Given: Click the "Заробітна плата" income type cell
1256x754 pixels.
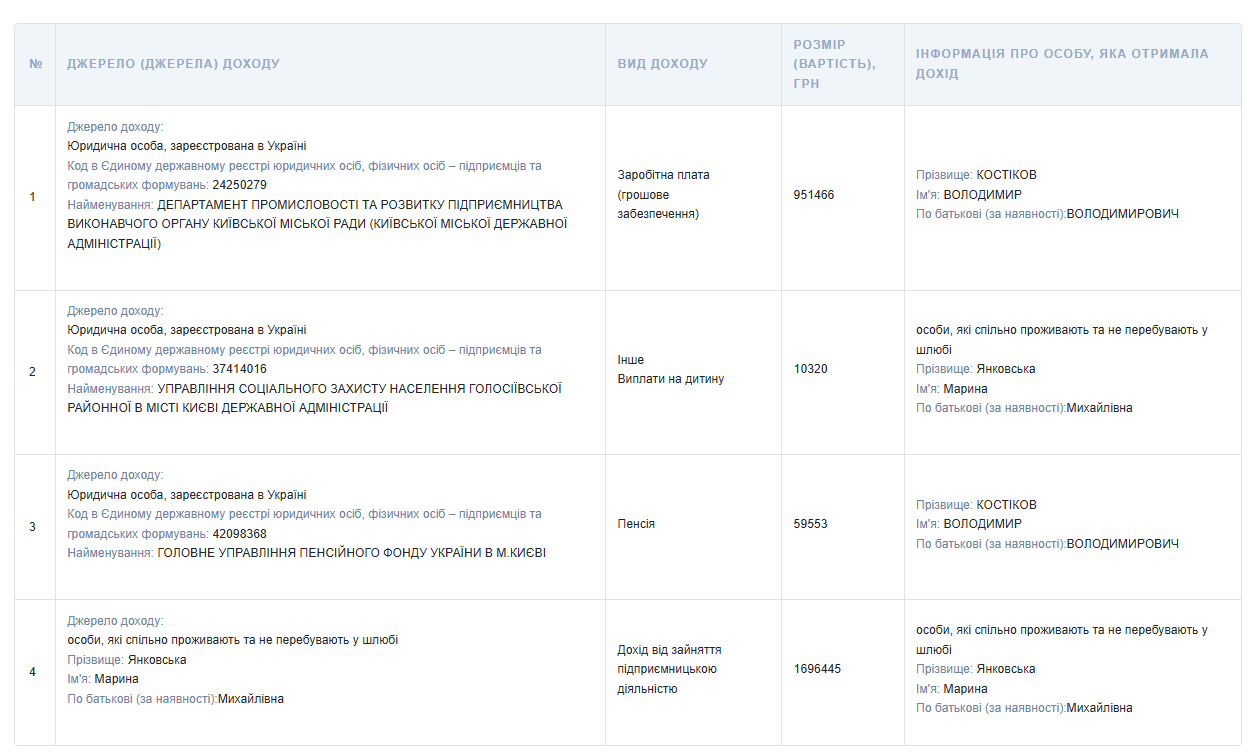Looking at the screenshot, I should (x=663, y=175).
